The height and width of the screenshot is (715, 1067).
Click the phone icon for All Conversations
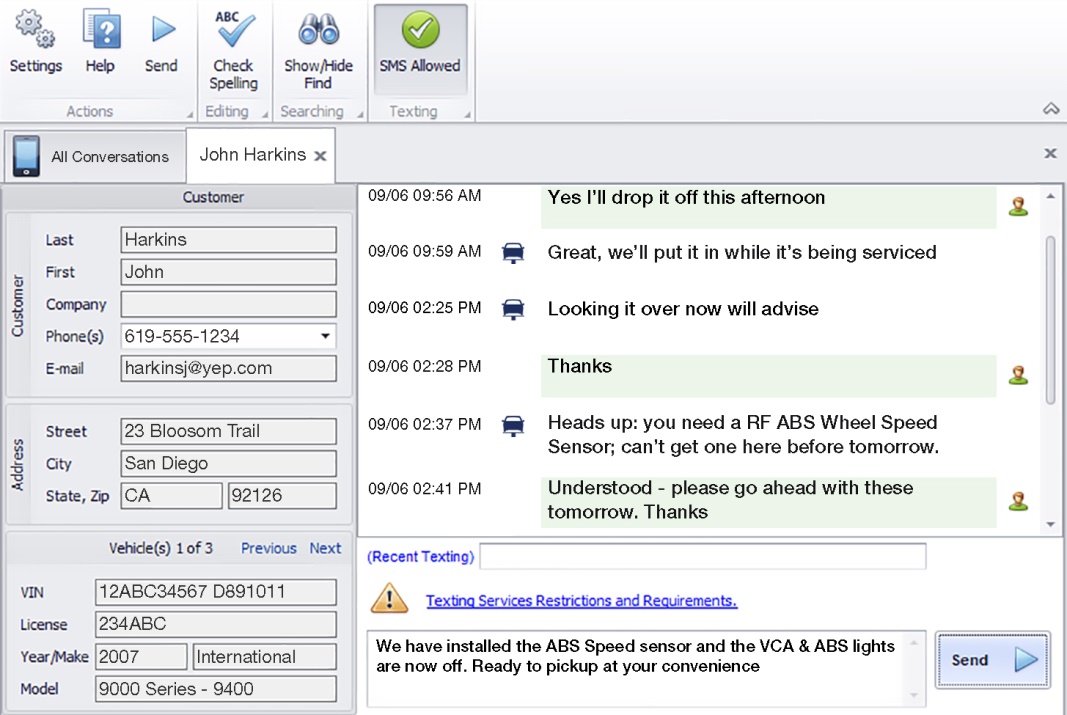[27, 156]
